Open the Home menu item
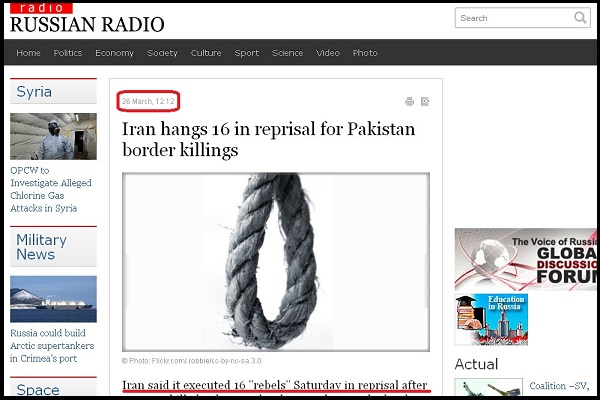The height and width of the screenshot is (400, 600). (28, 53)
